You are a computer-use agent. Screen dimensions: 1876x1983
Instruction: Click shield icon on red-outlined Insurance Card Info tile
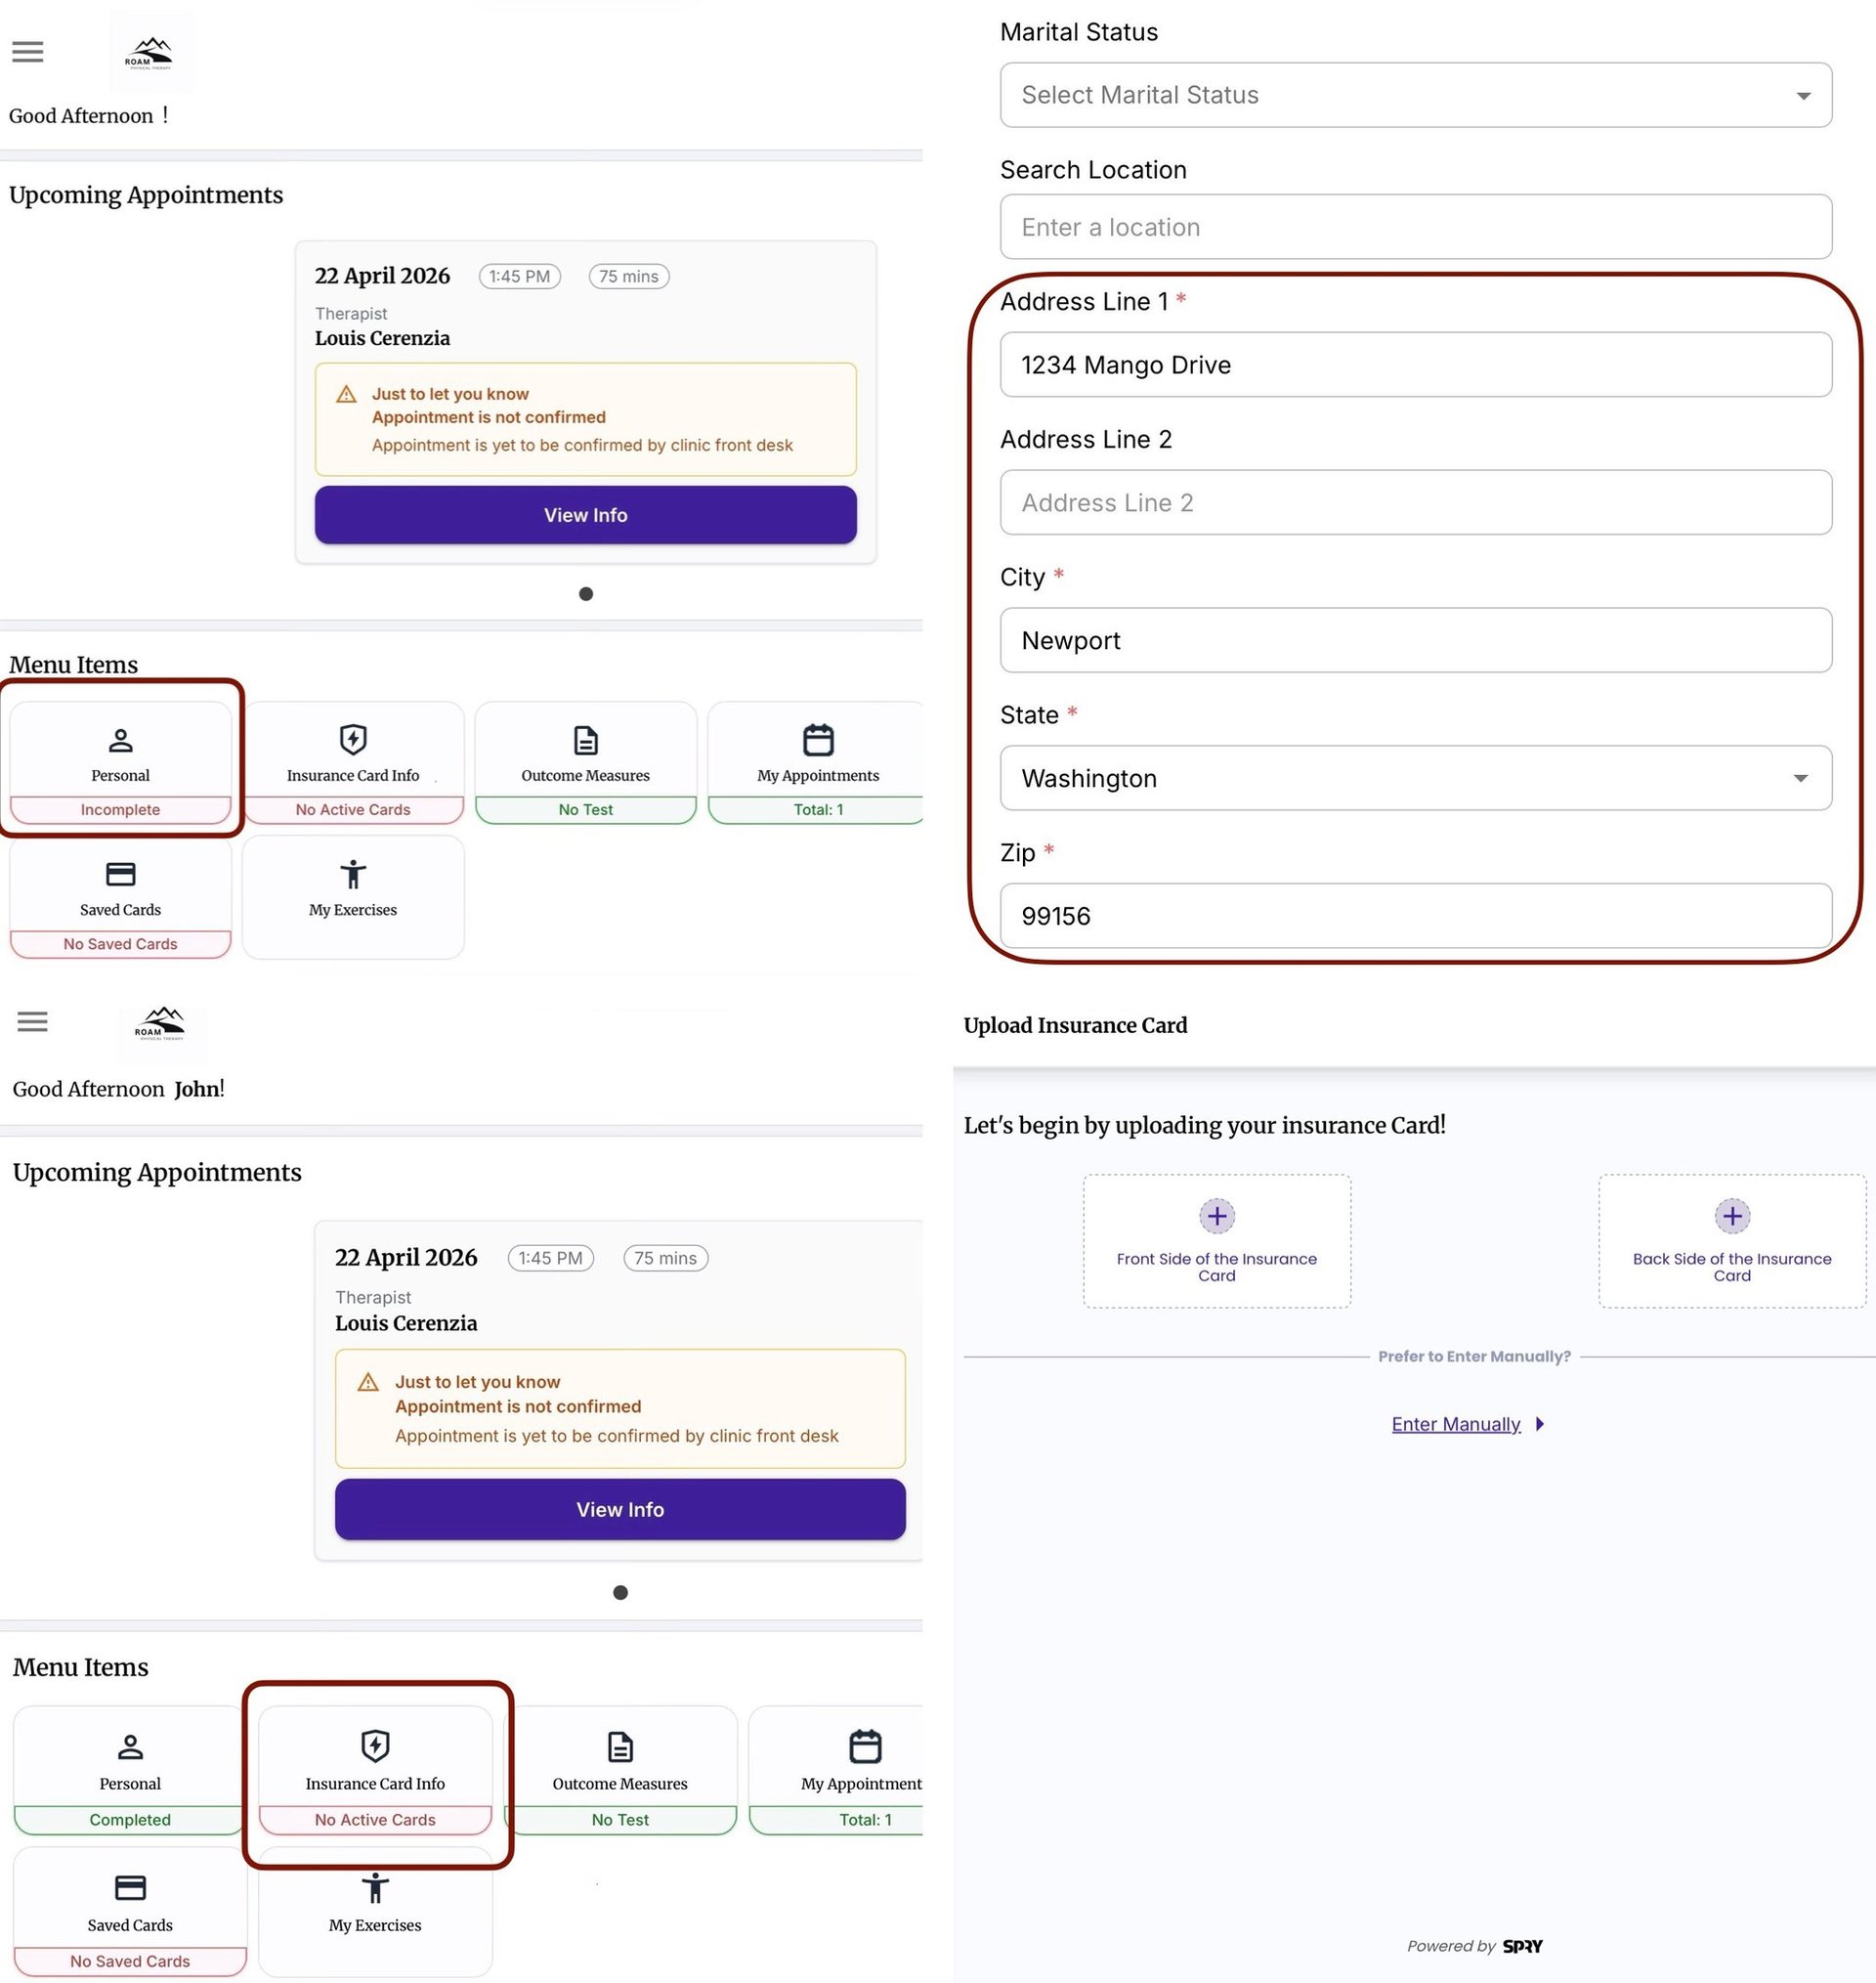375,1745
